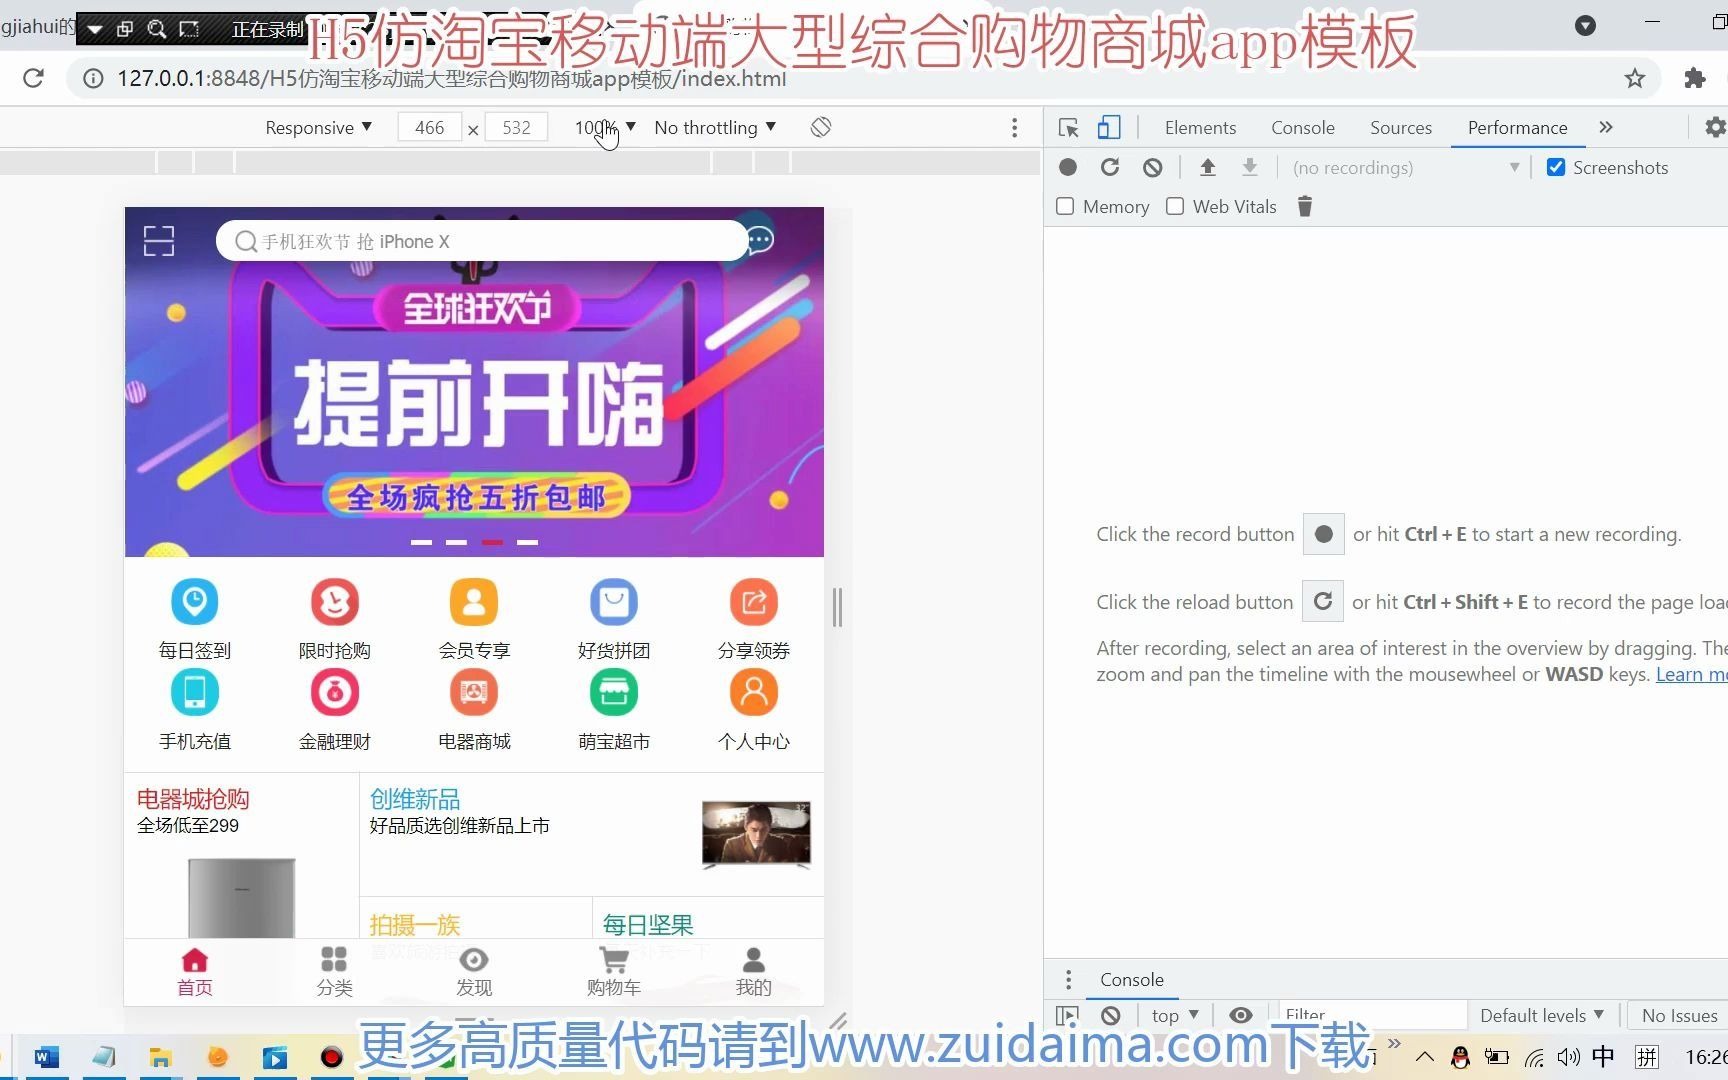This screenshot has height=1080, width=1728.
Task: Tap the 首页 home bottom tab
Action: tap(195, 972)
